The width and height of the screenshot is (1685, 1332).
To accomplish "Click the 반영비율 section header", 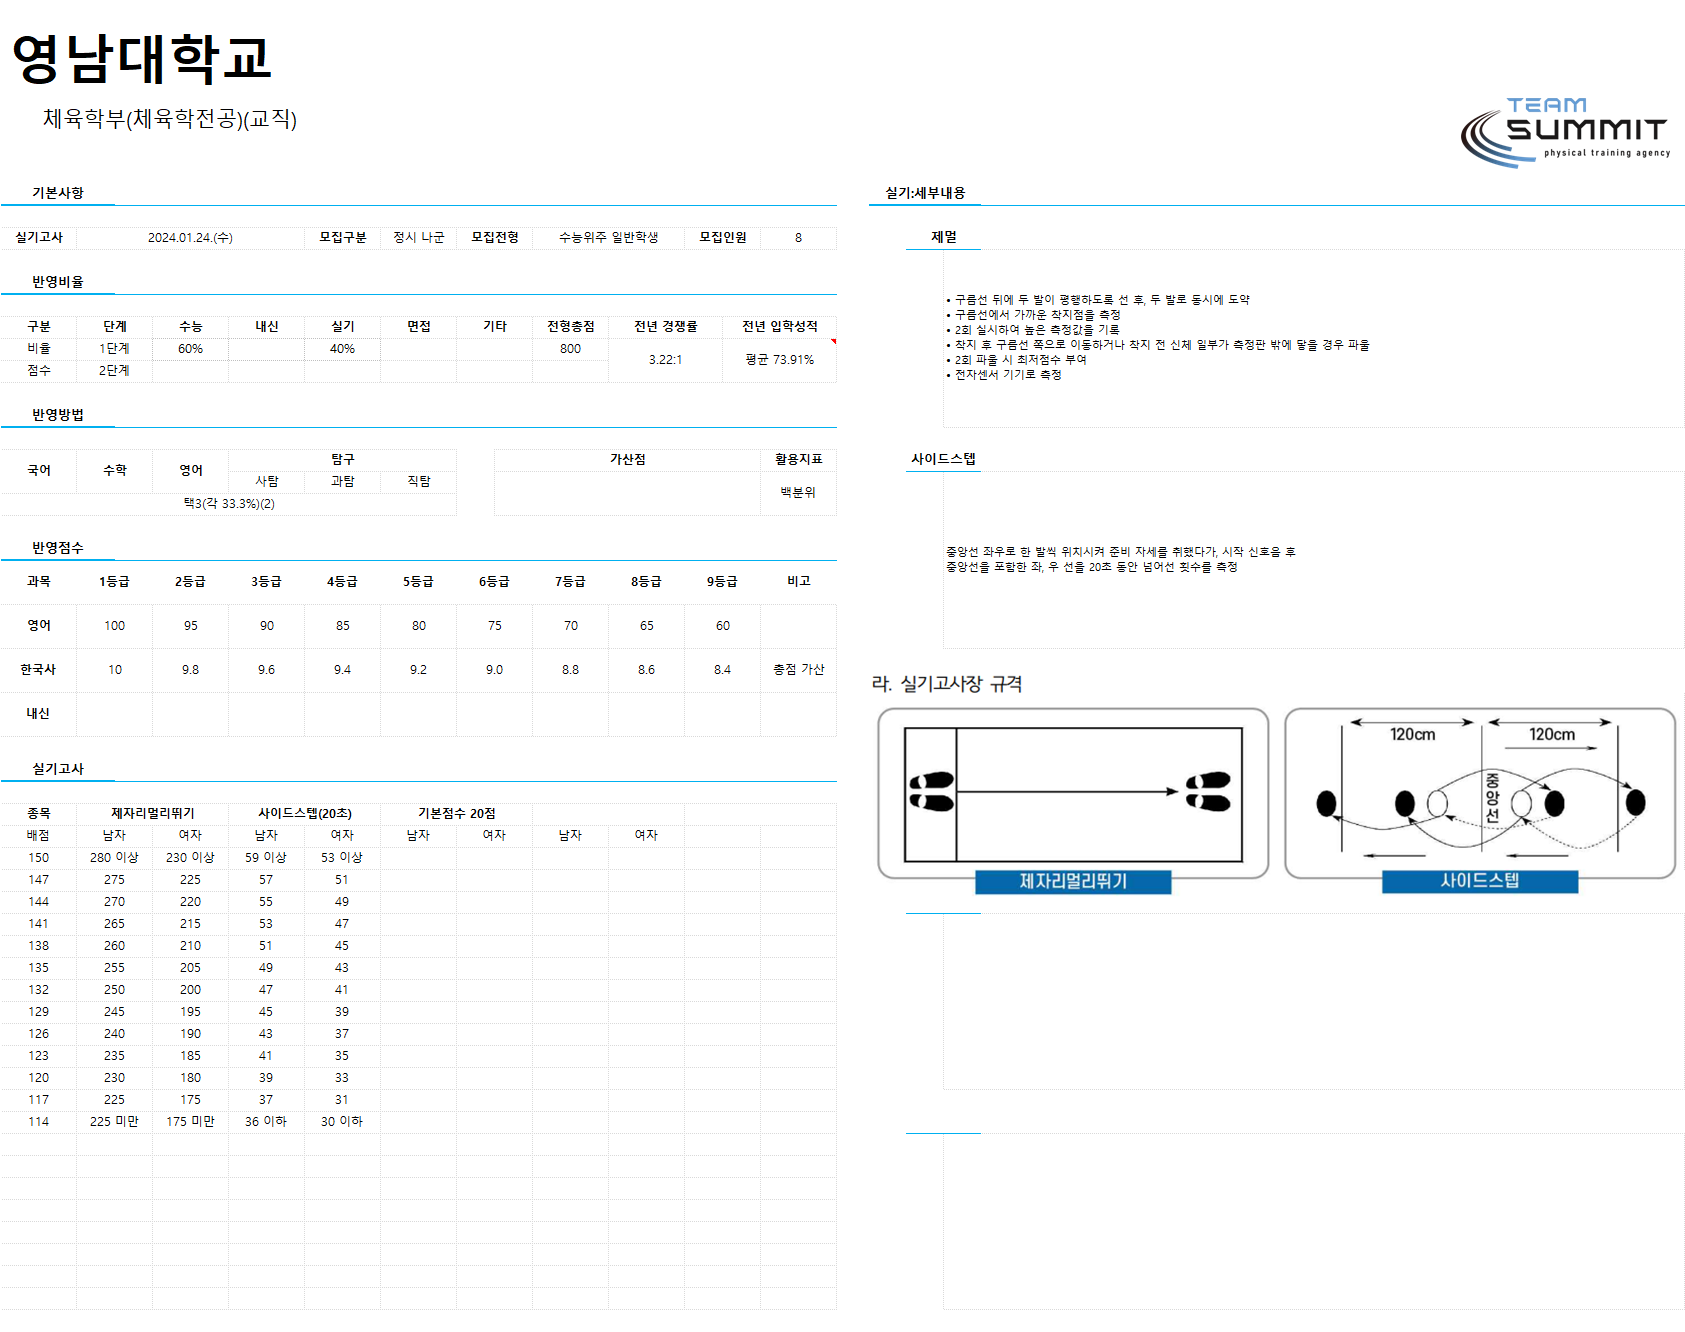I will [58, 282].
